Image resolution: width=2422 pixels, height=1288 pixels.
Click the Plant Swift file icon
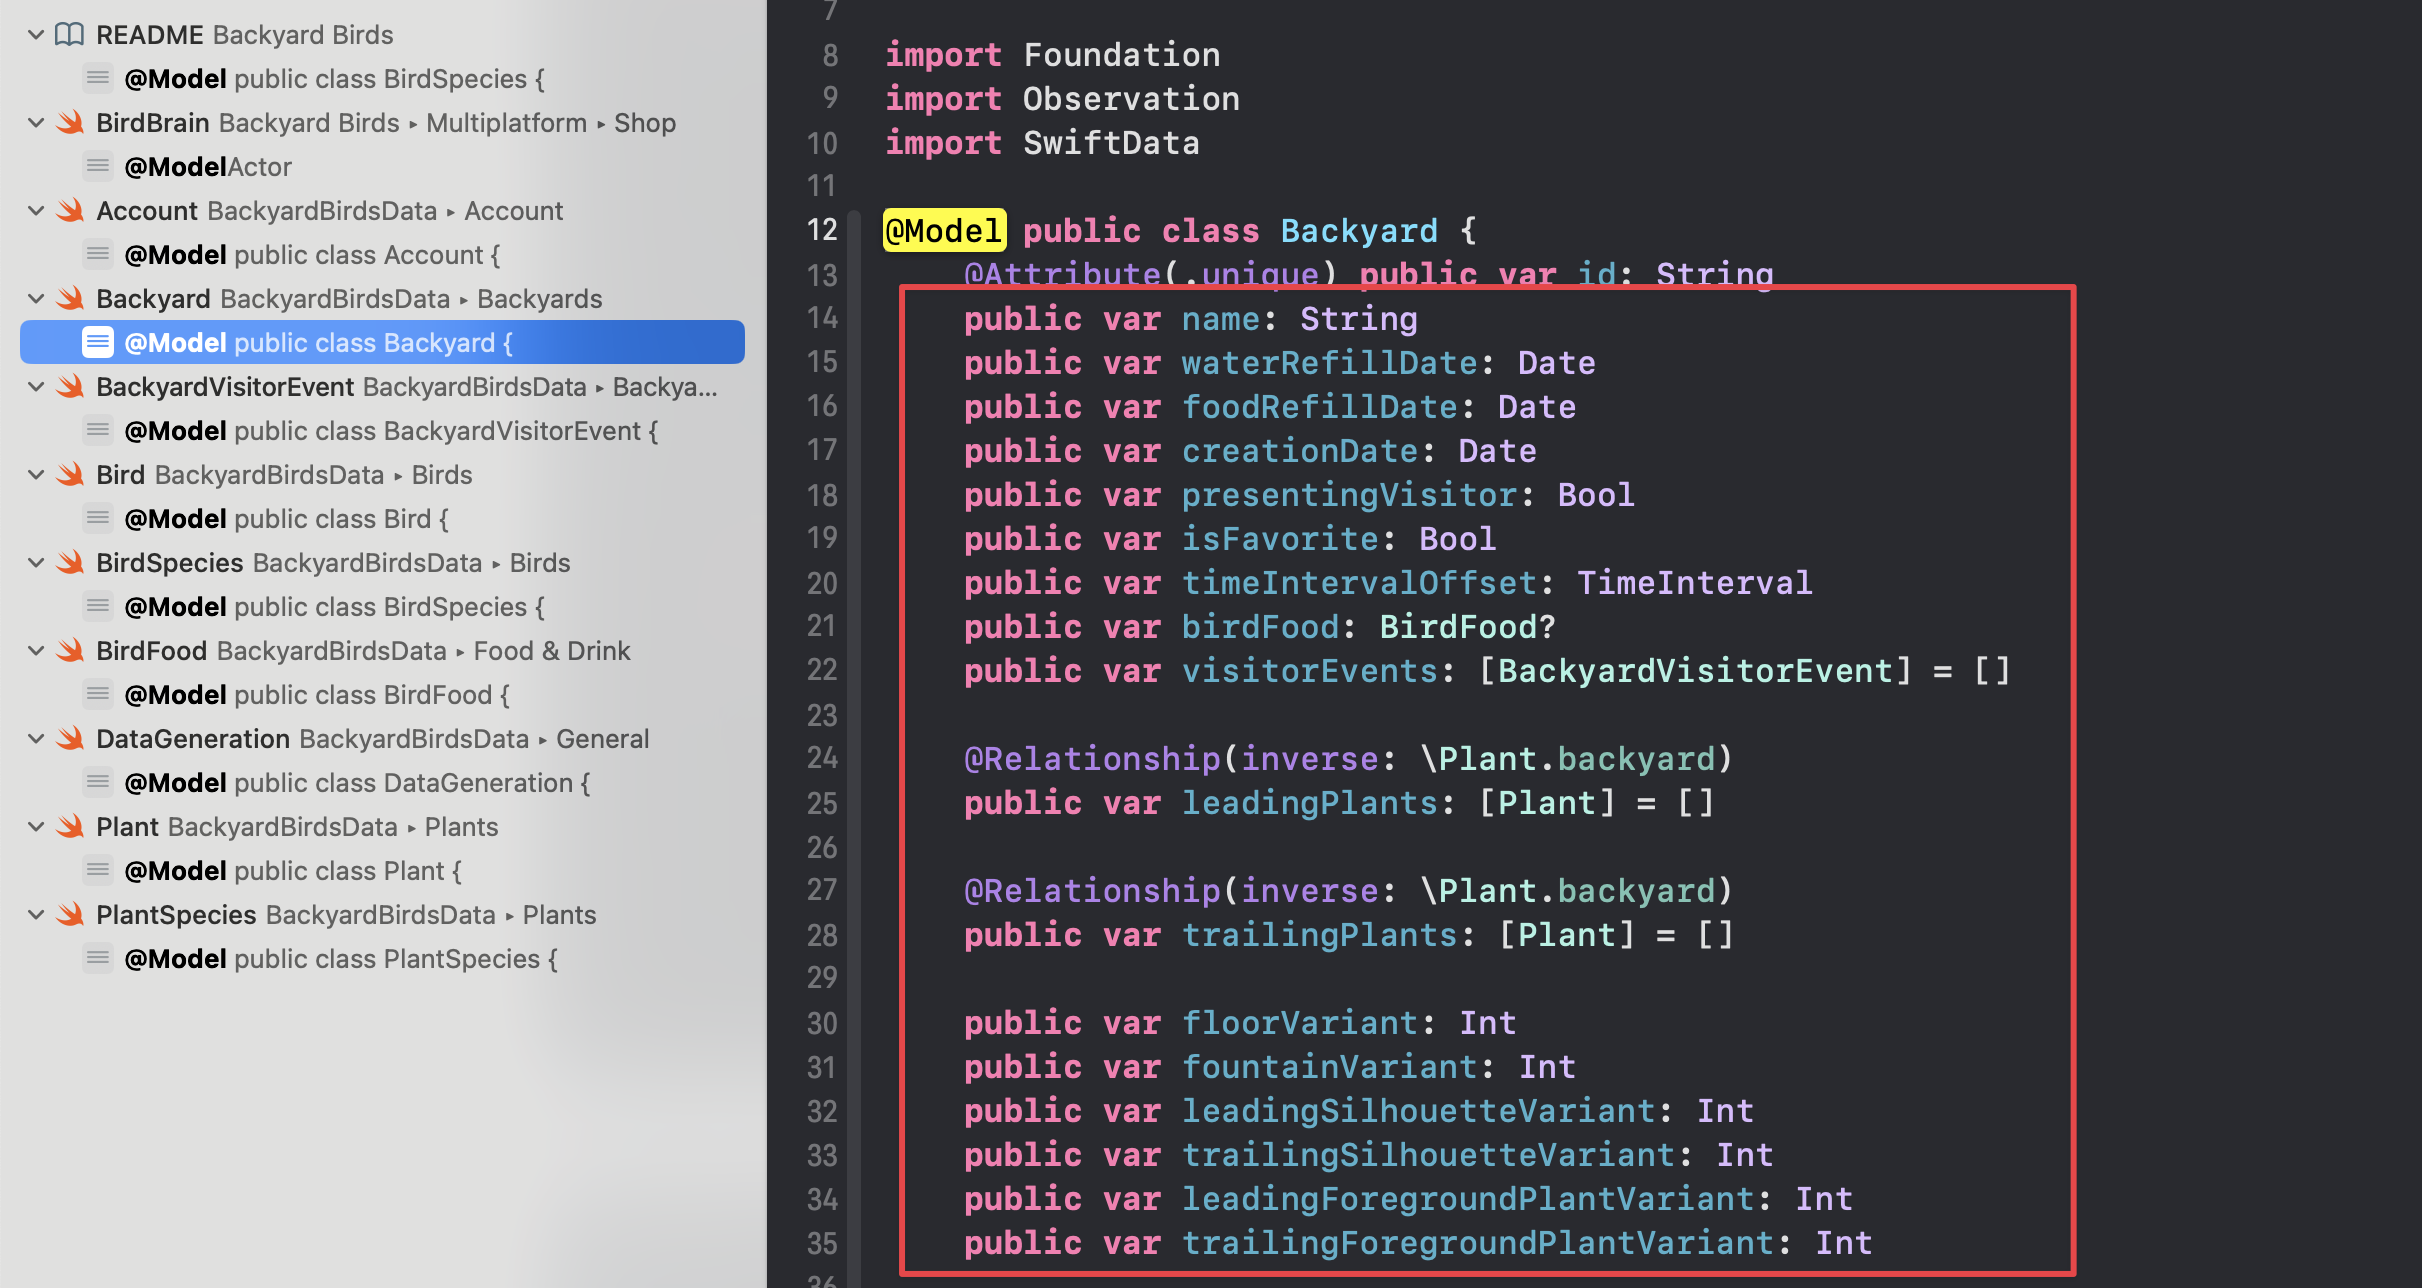tap(70, 827)
